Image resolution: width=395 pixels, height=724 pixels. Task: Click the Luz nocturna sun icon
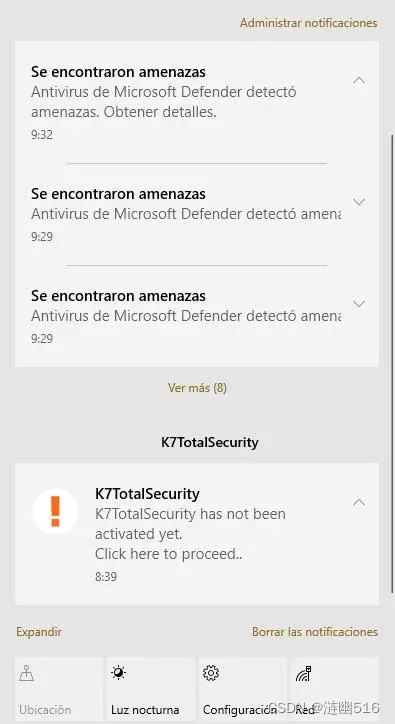(118, 673)
